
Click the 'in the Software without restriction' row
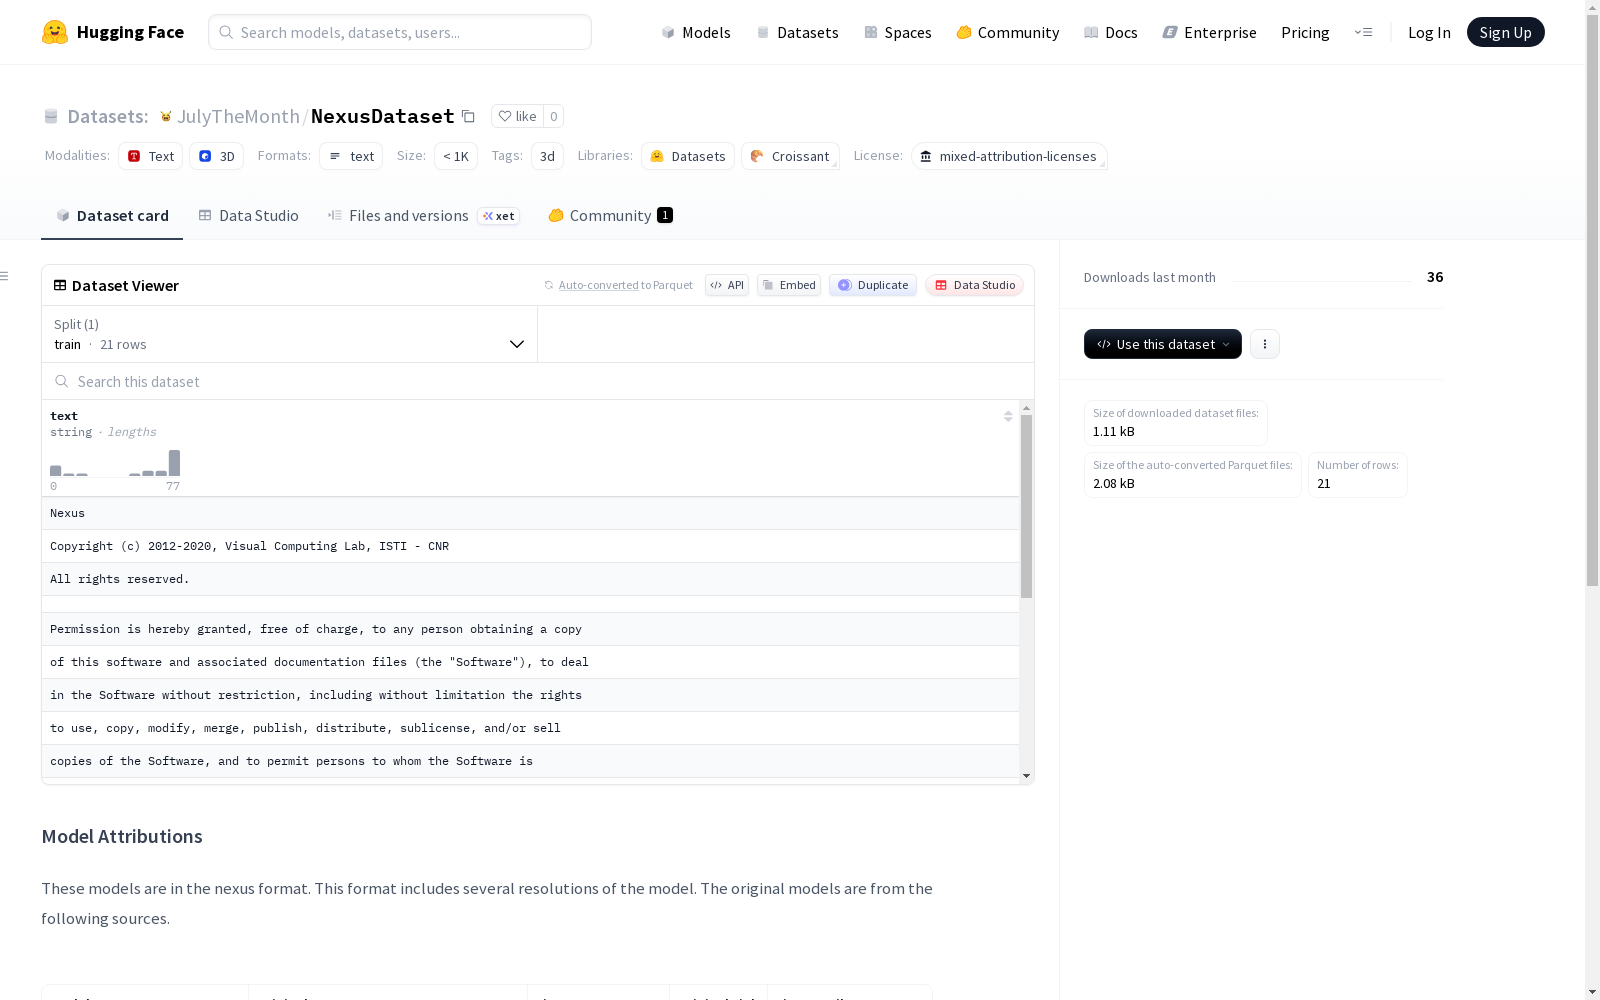530,695
